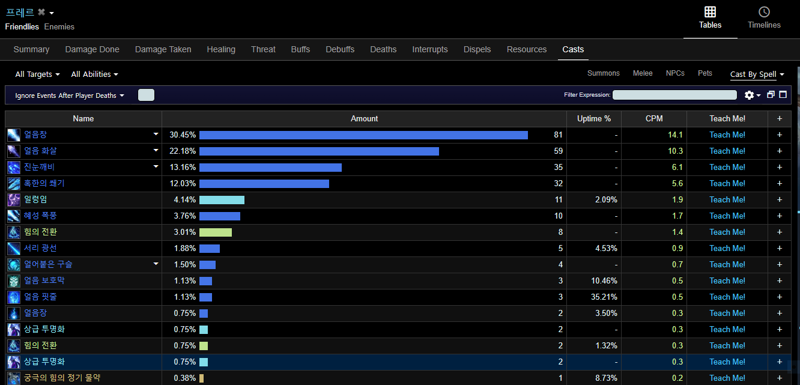
Task: Click the 얼음 화살 spell icon
Action: click(x=14, y=151)
